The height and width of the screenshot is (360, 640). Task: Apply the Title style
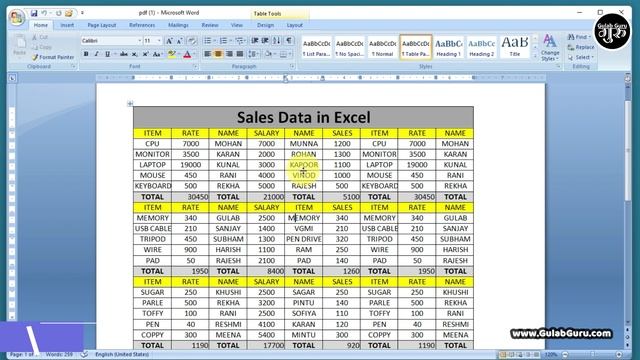[514, 47]
